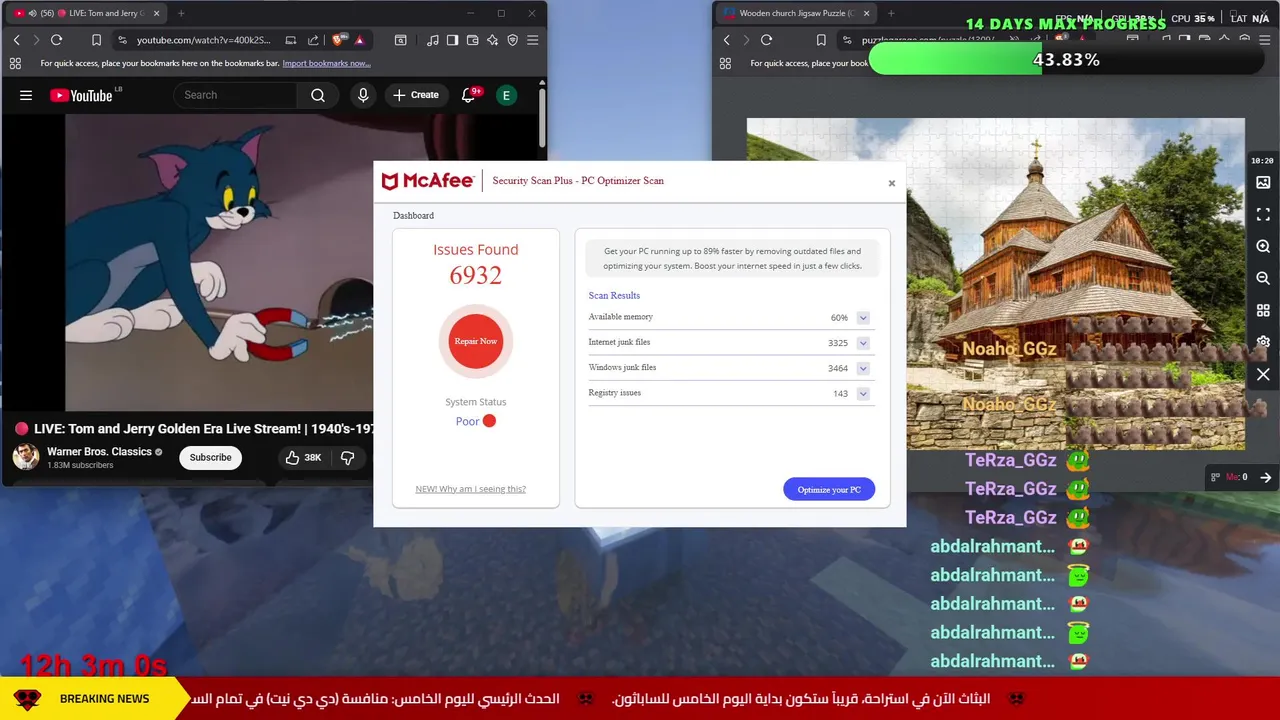
Task: Click the YouTube search magnifier button
Action: point(318,95)
